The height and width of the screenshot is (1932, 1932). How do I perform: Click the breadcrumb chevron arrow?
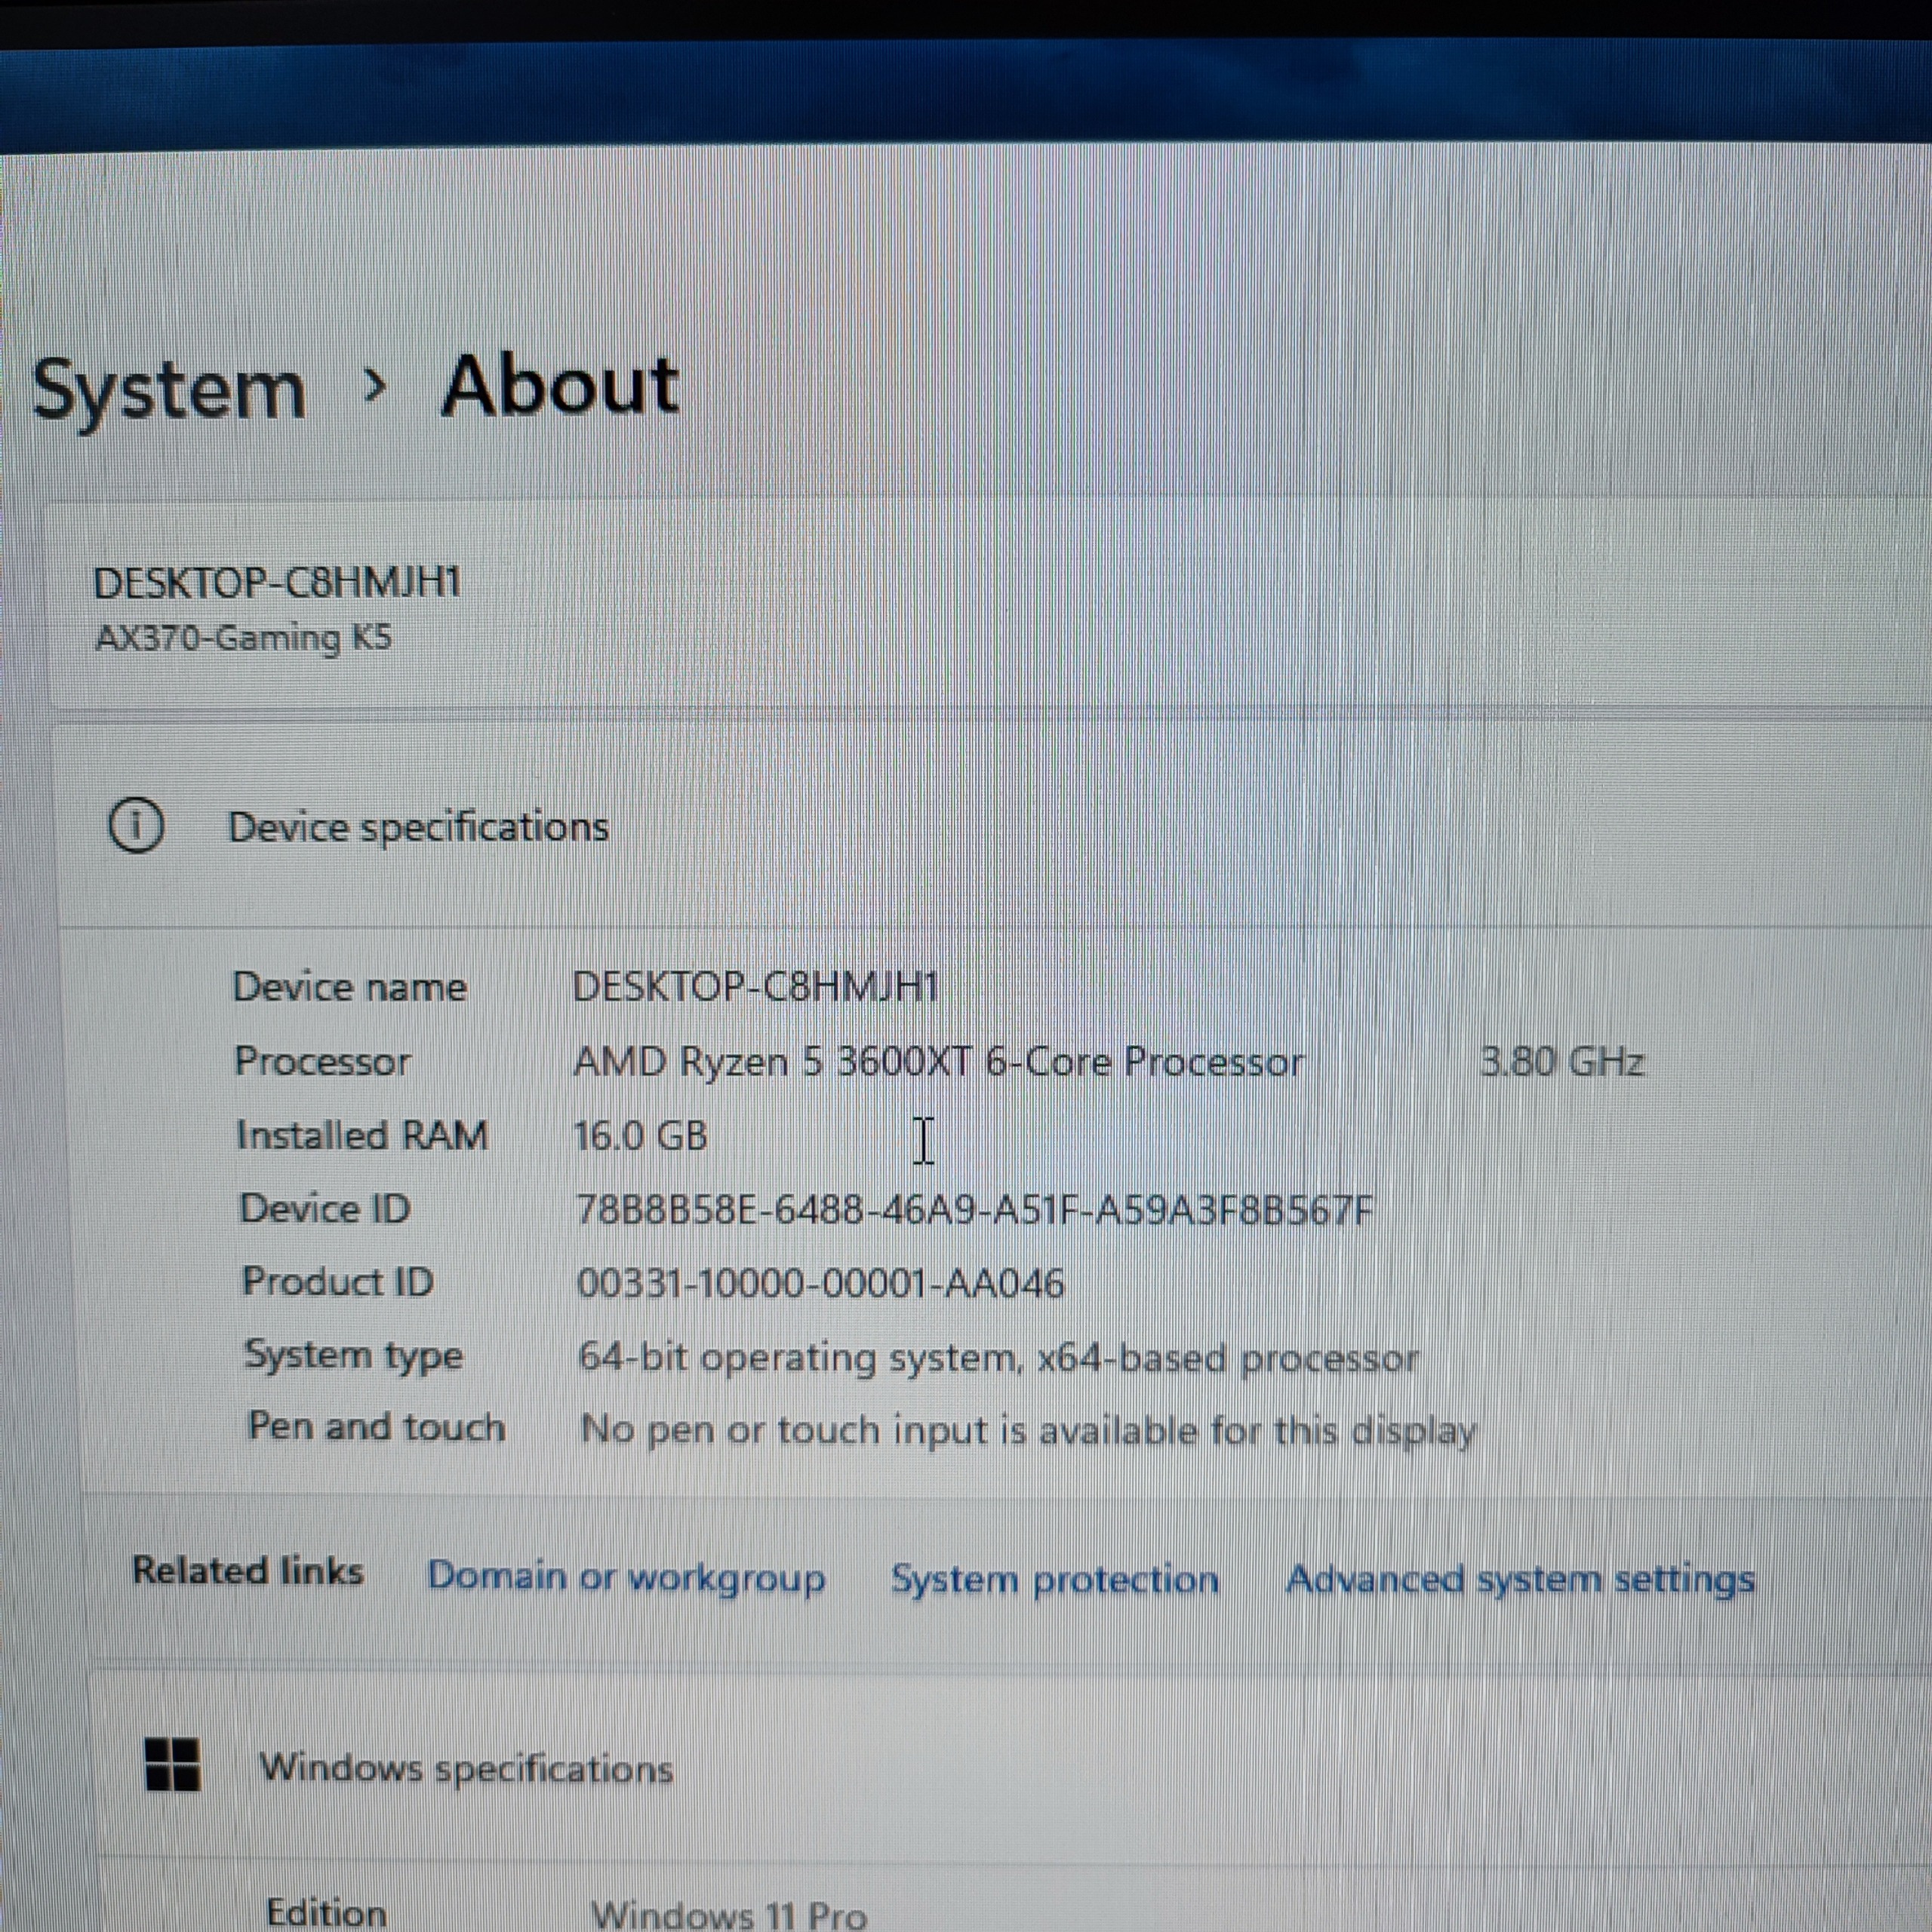point(375,384)
